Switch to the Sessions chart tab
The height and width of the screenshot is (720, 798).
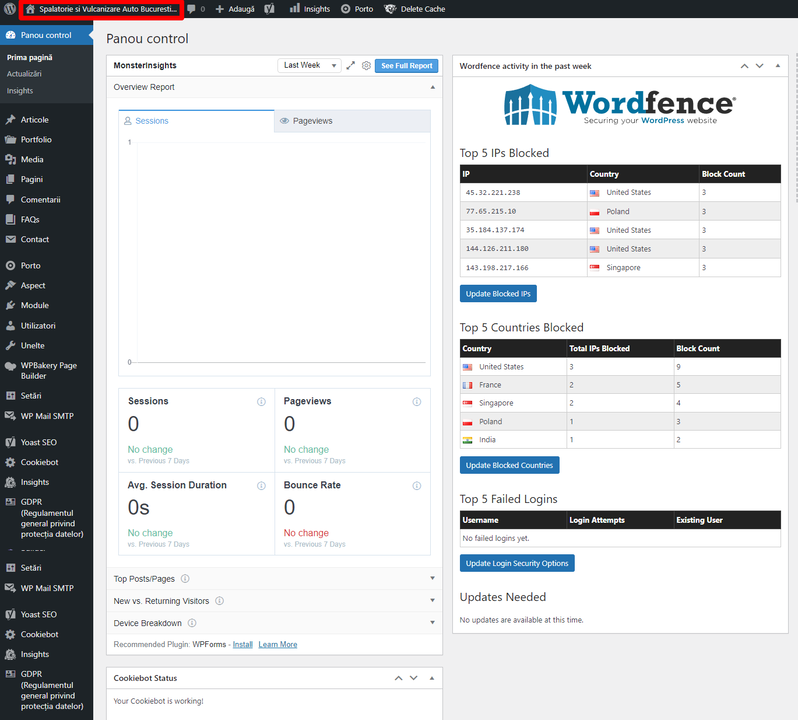click(196, 121)
